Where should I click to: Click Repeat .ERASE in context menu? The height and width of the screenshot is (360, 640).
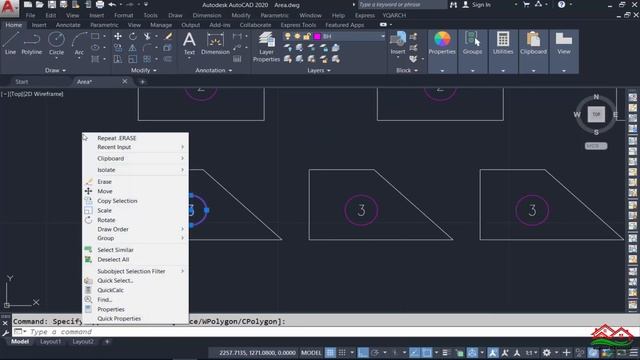[135, 138]
